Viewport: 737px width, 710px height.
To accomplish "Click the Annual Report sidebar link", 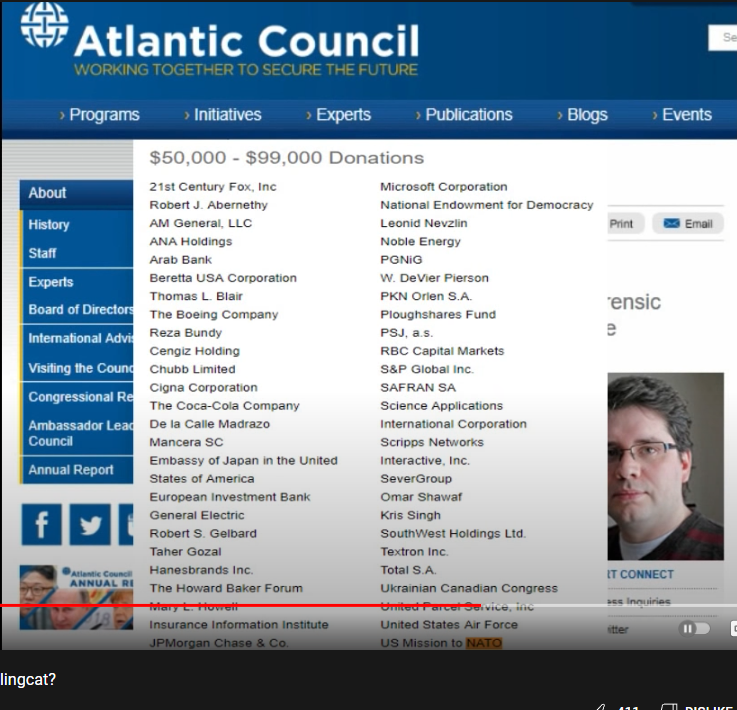I will 71,470.
